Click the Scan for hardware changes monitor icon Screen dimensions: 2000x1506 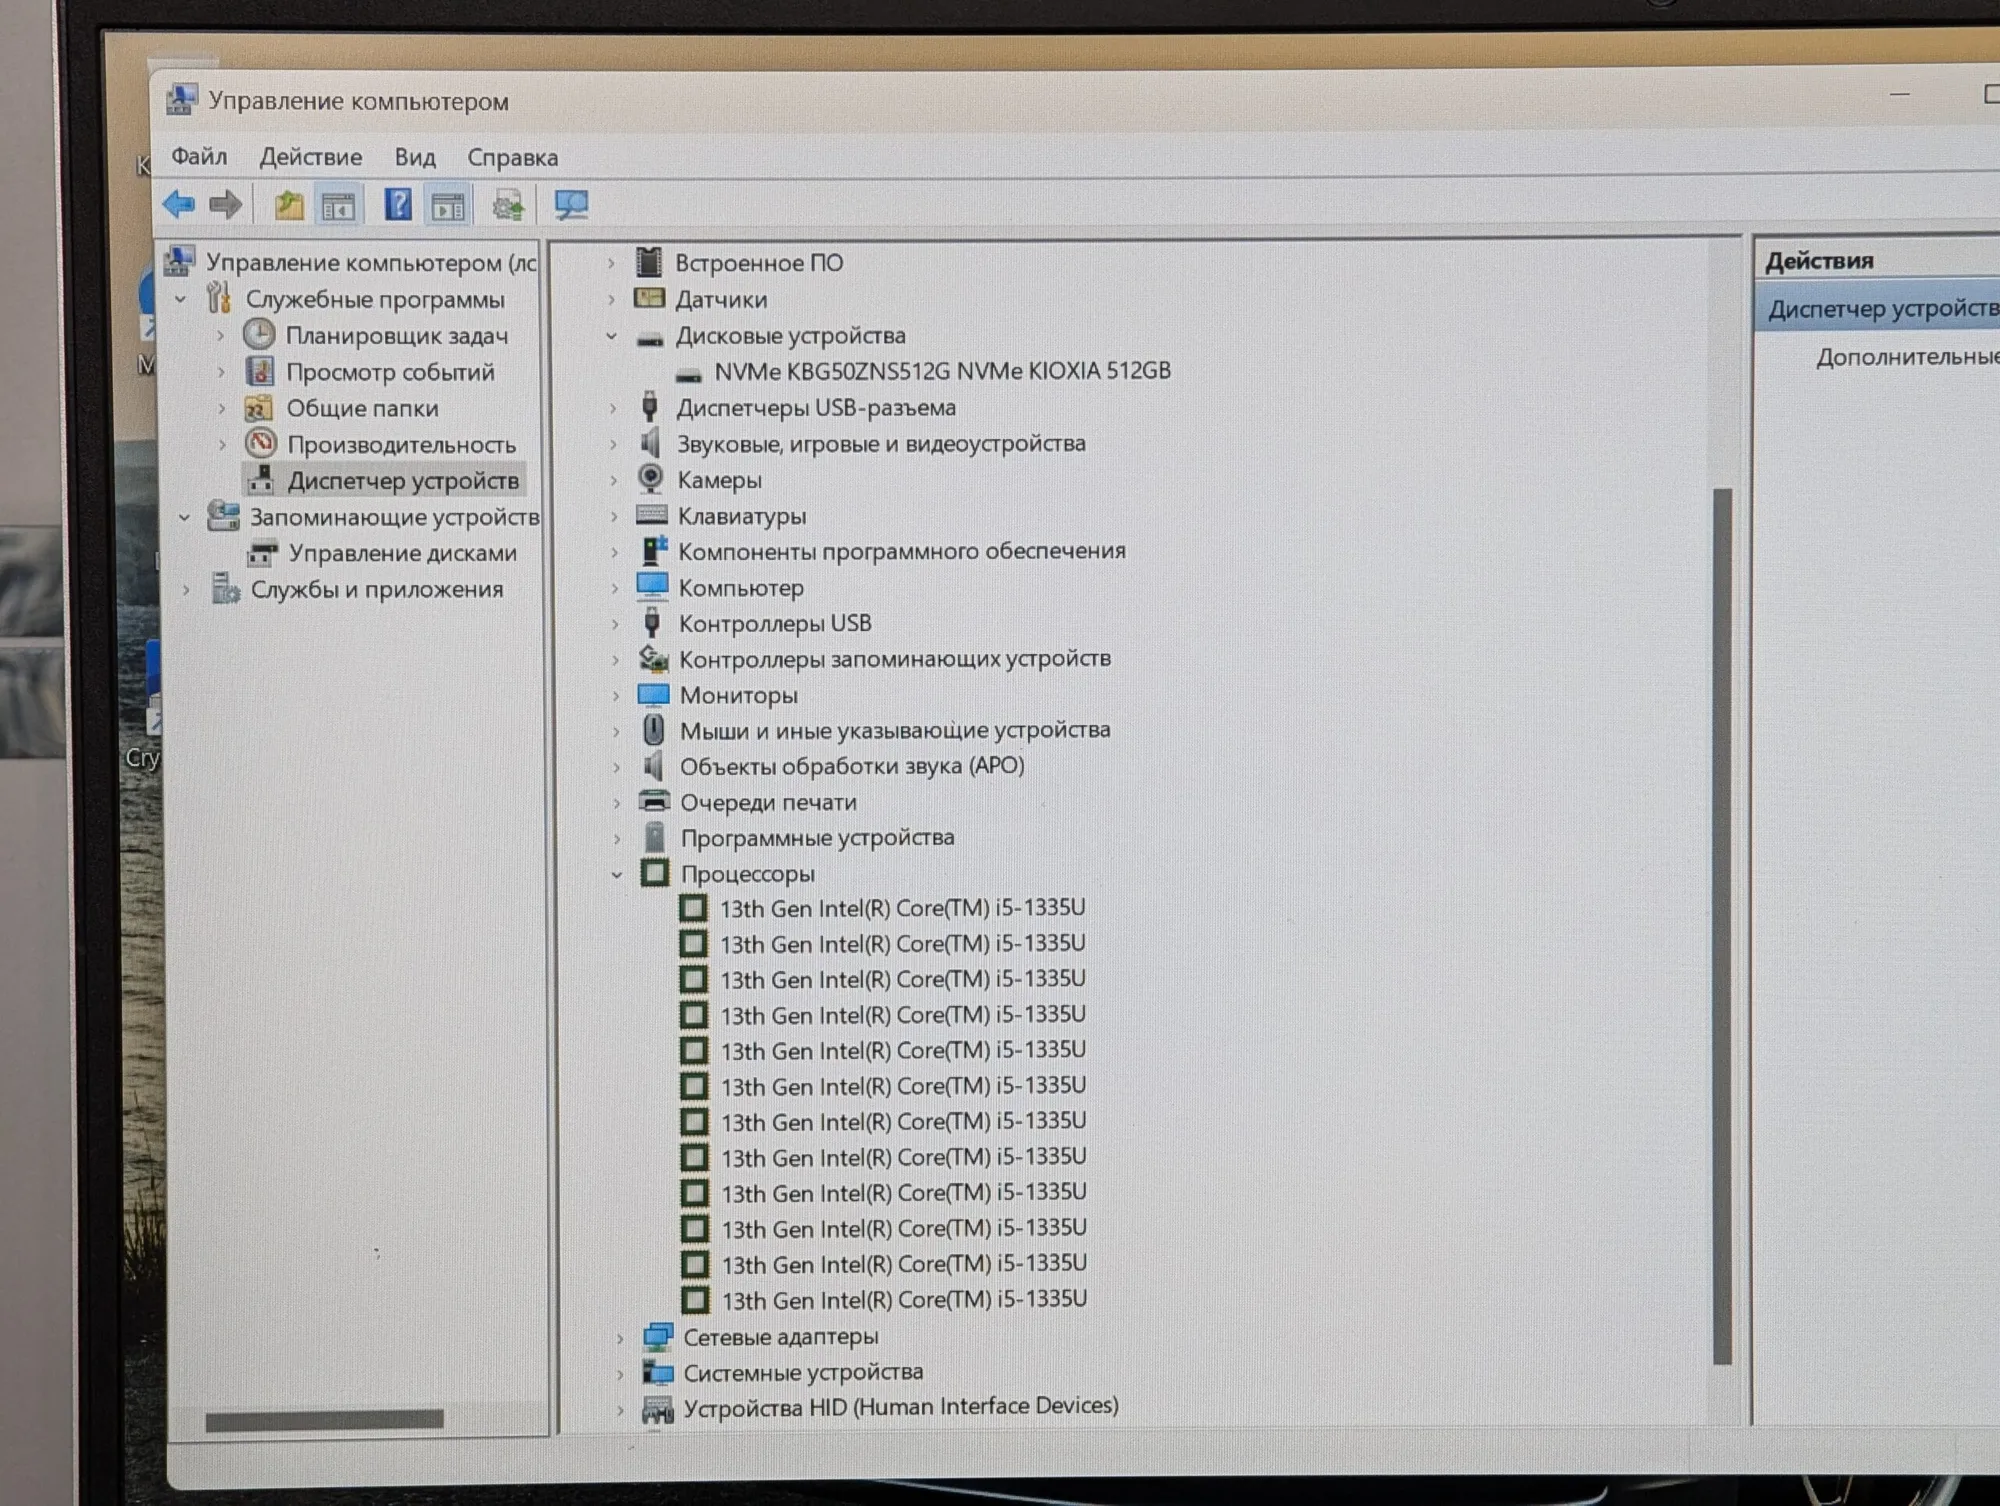tap(571, 206)
